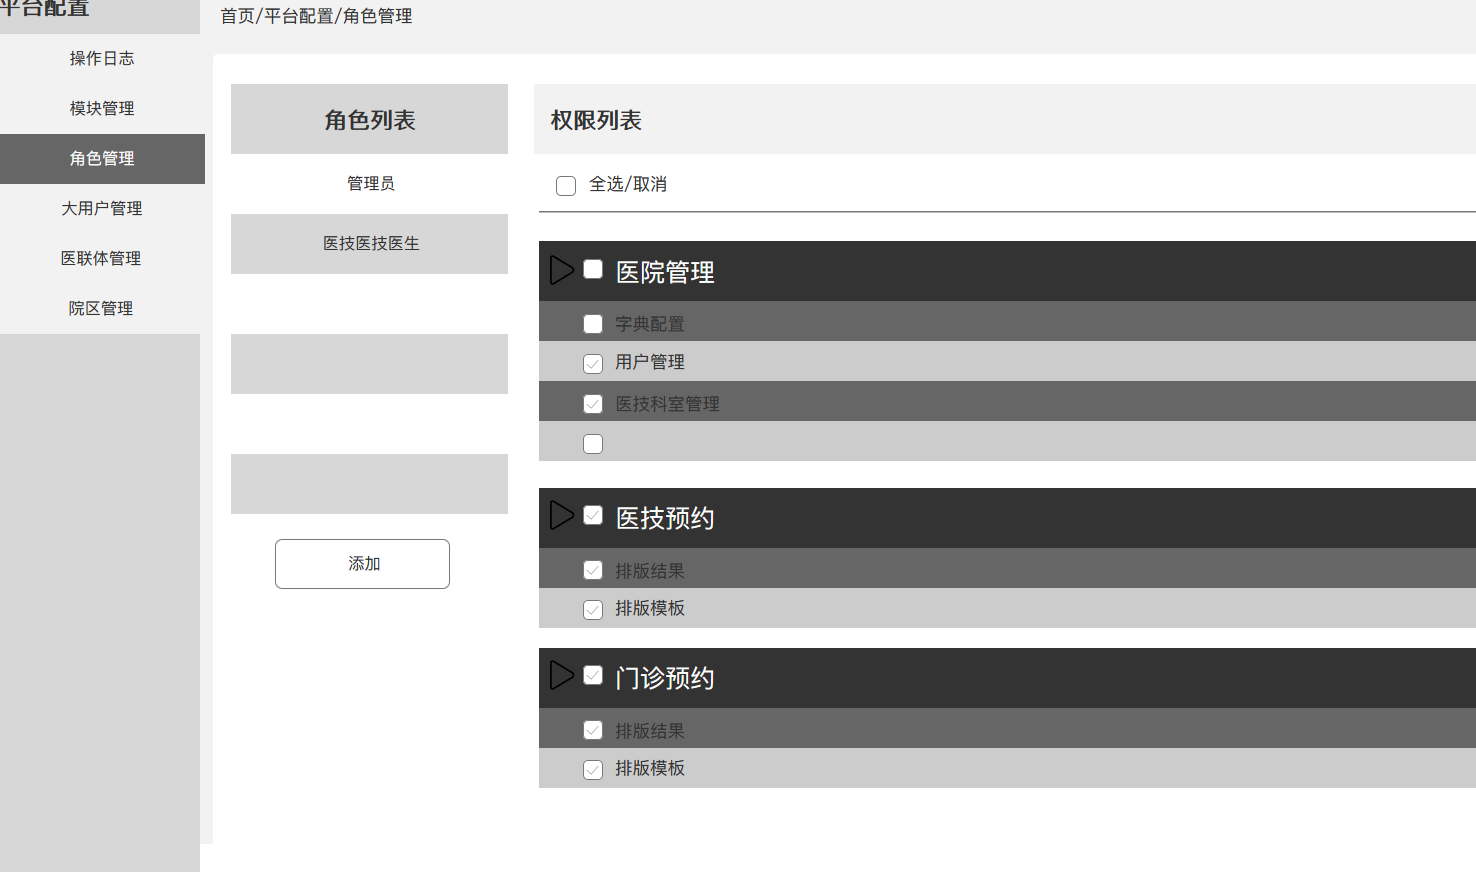Select the 医技医技医生 role

pos(370,244)
